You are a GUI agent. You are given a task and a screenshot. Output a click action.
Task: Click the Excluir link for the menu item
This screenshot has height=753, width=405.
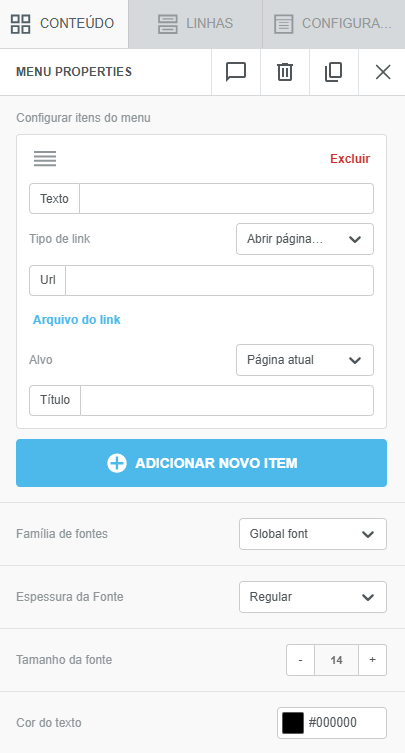pyautogui.click(x=350, y=159)
